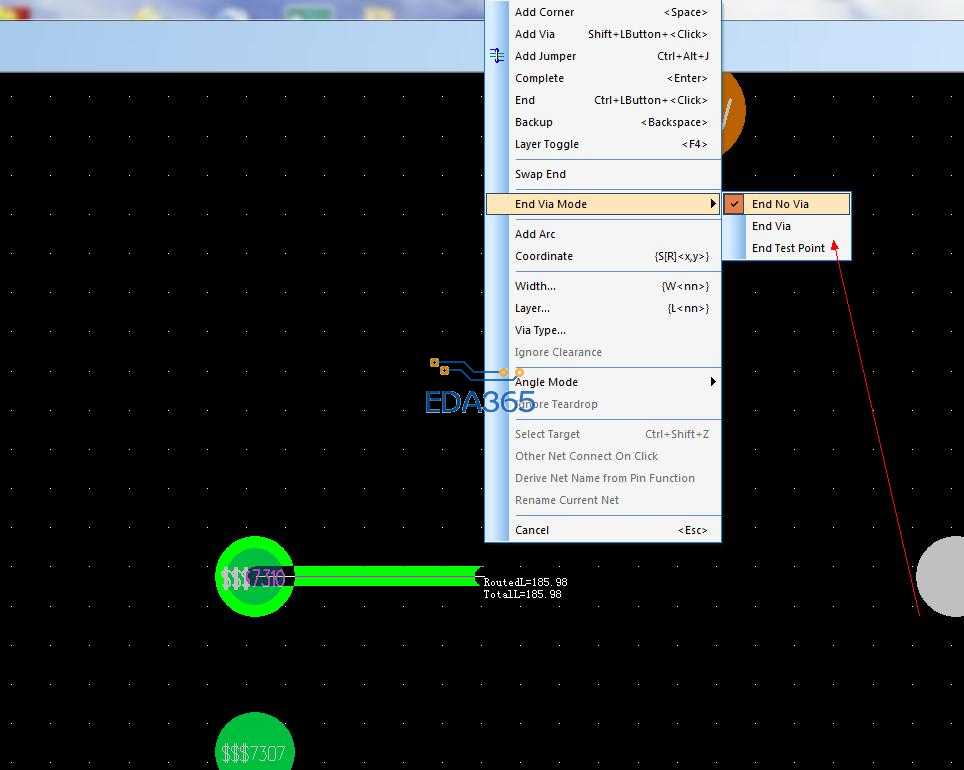
Task: Expand the Angle Mode submenu
Action: pyautogui.click(x=602, y=383)
